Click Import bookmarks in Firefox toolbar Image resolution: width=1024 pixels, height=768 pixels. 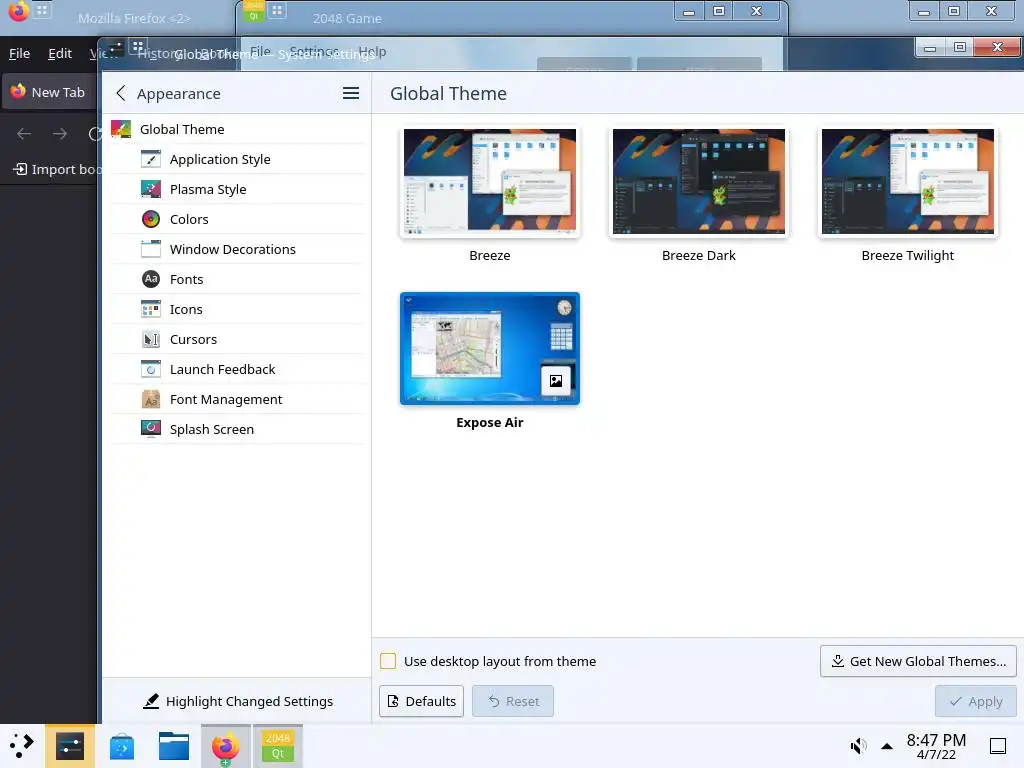click(x=56, y=169)
